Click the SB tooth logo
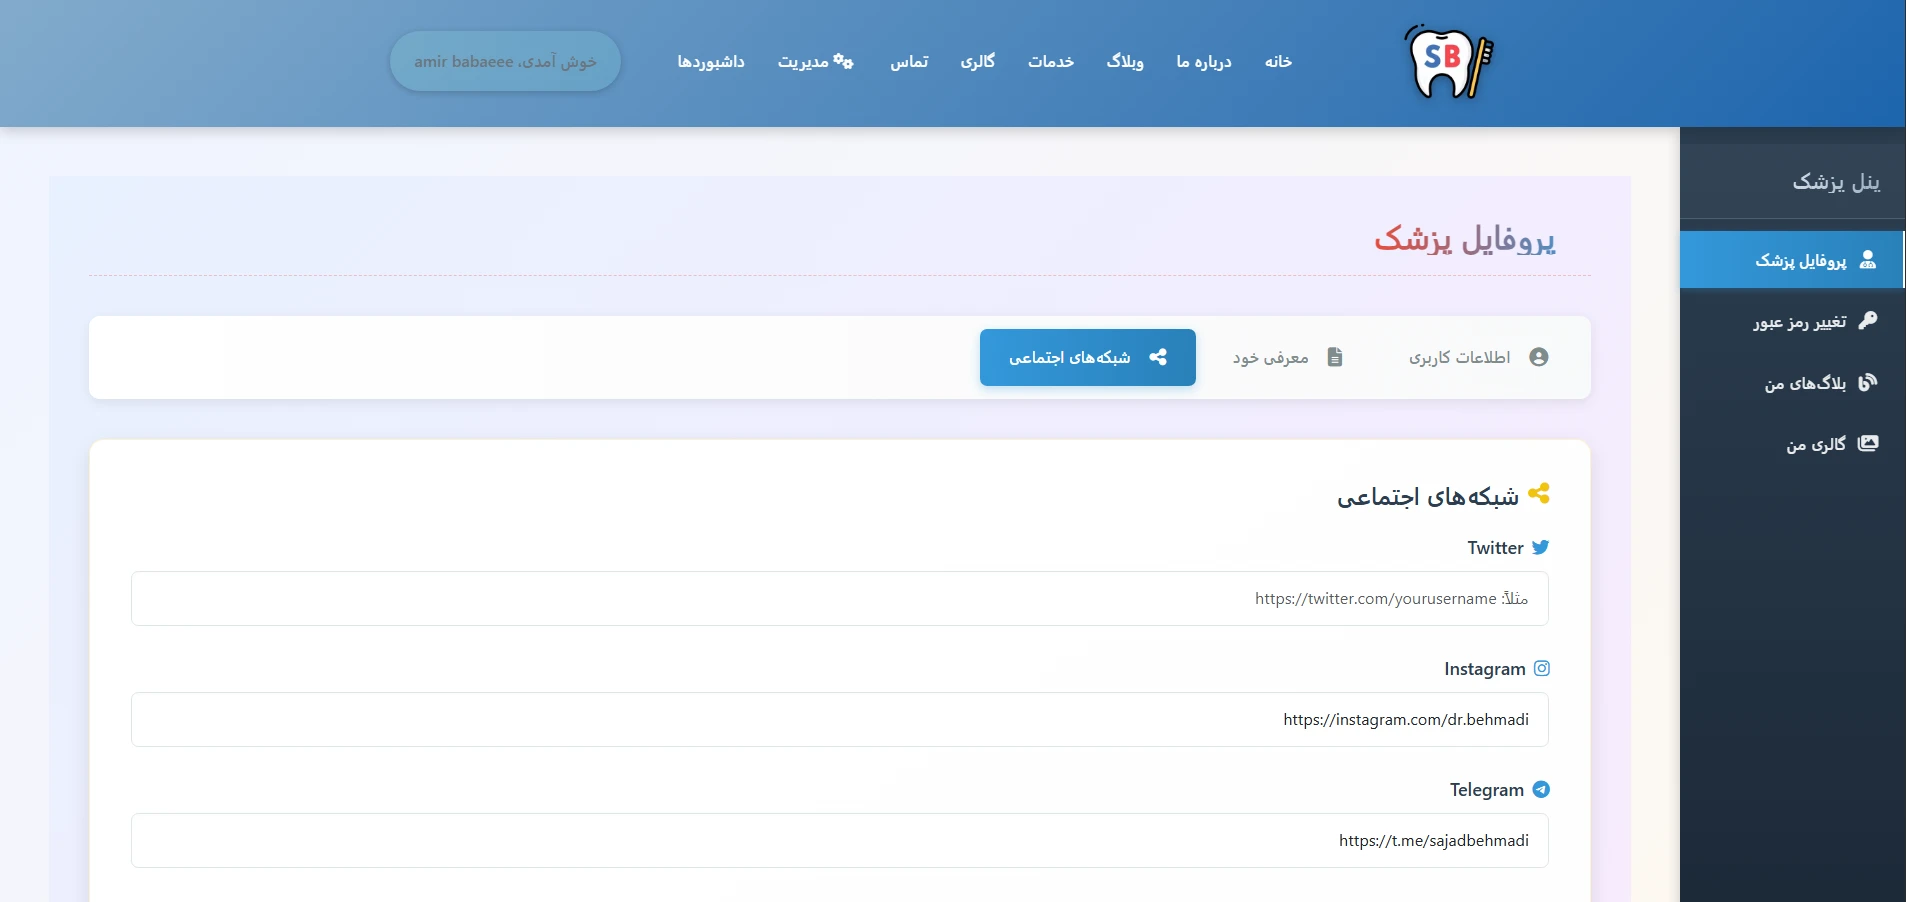 click(x=1448, y=62)
